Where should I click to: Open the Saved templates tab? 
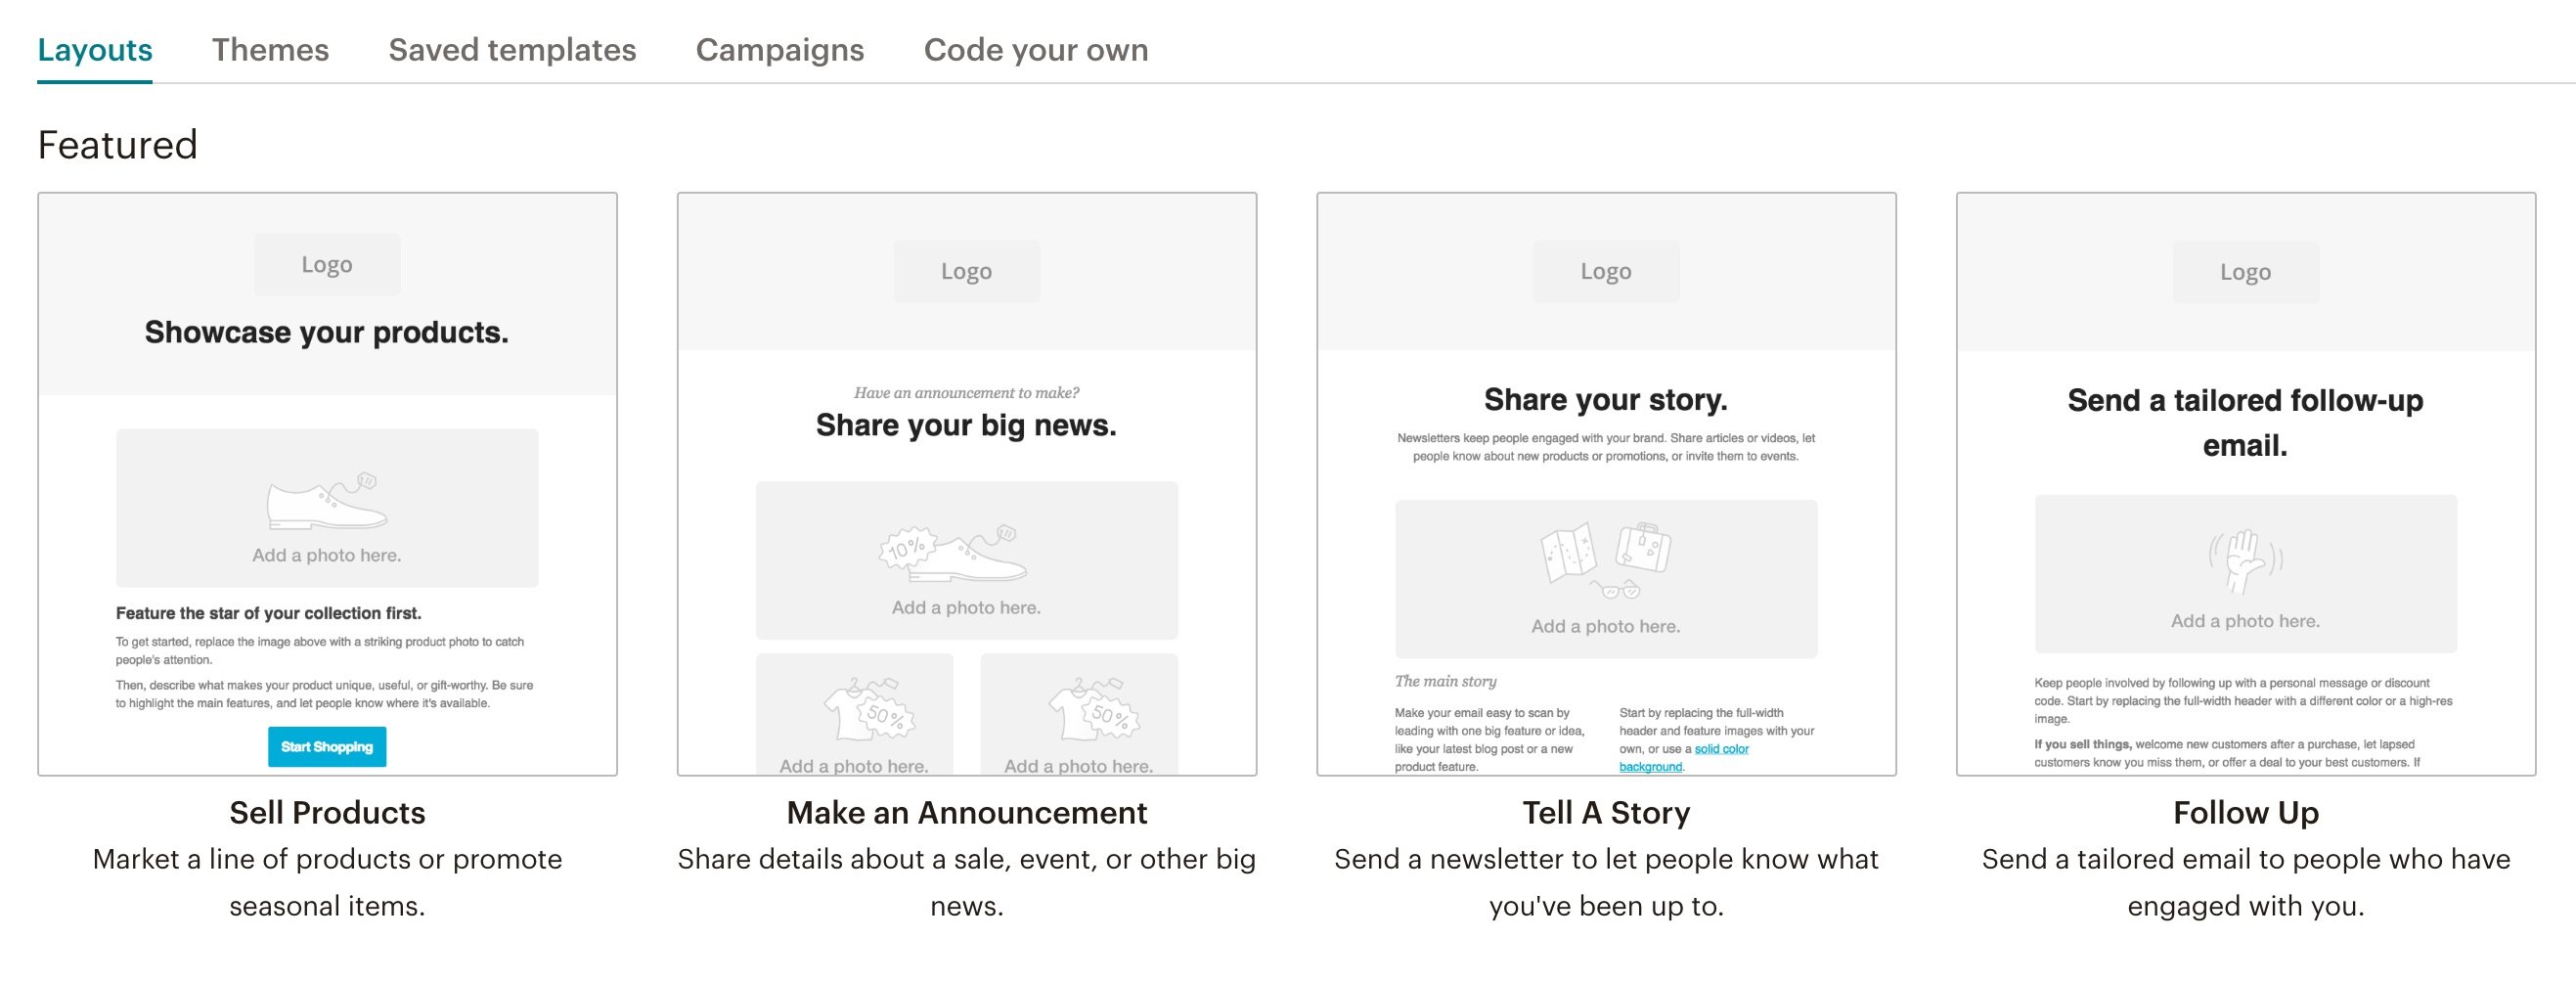click(512, 50)
